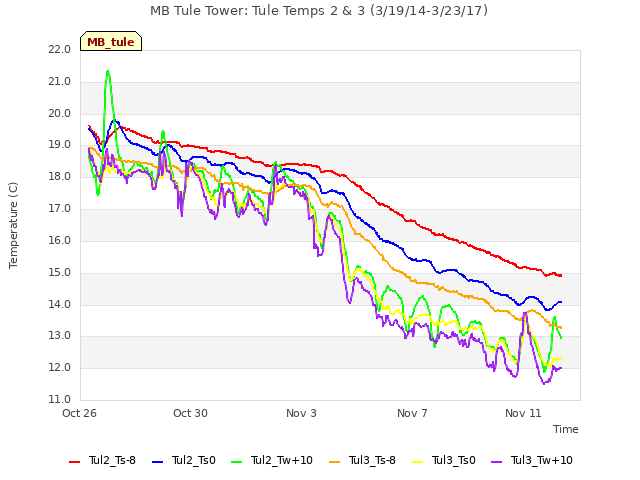Click the 12.0 y-axis tick label

60,368
